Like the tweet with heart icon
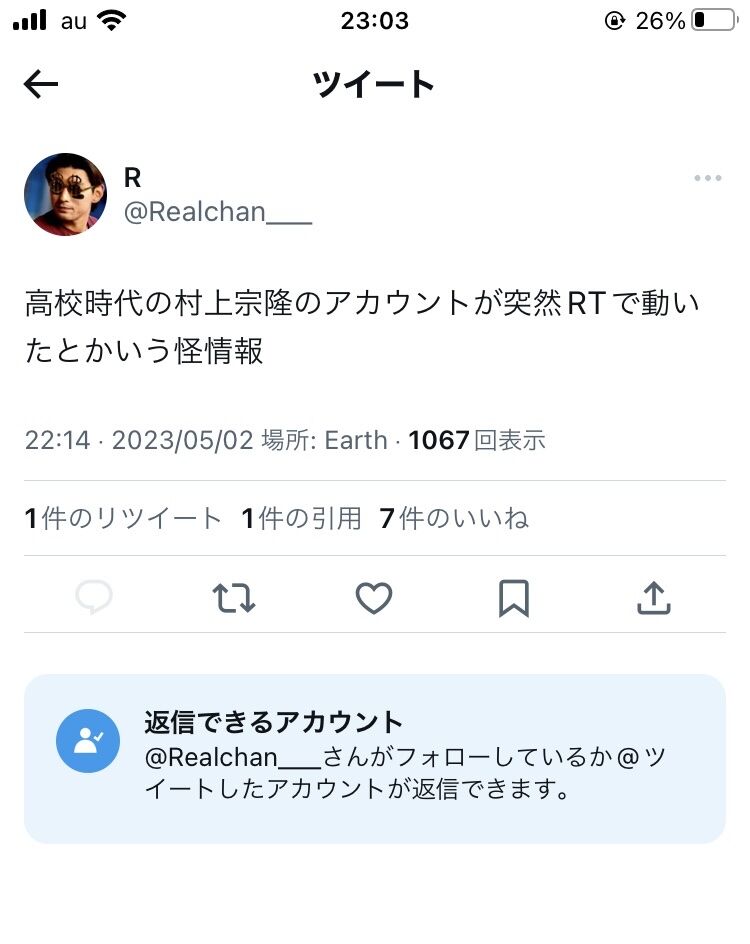The image size is (750, 944). (374, 598)
